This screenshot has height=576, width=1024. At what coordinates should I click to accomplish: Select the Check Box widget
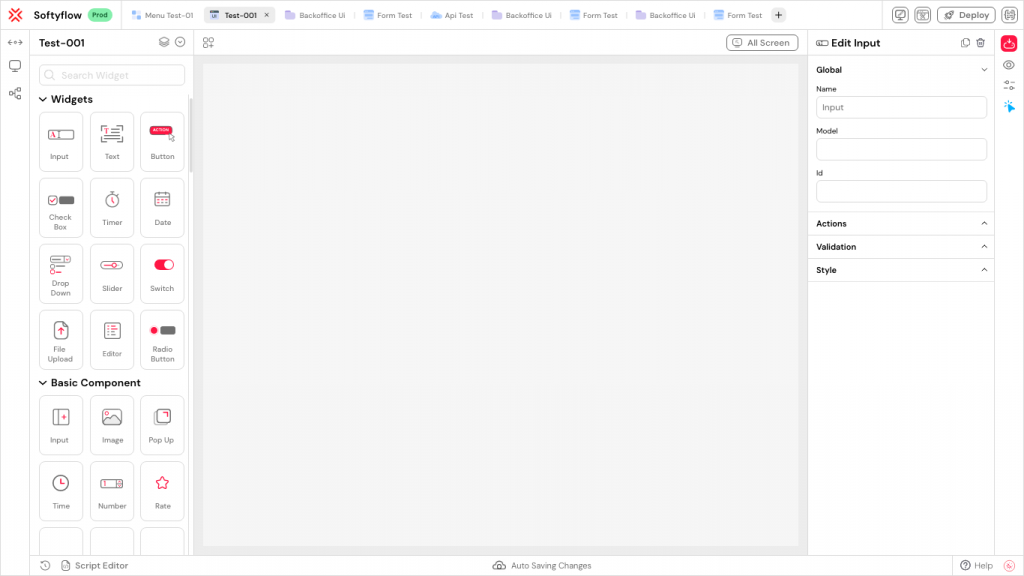pyautogui.click(x=61, y=207)
